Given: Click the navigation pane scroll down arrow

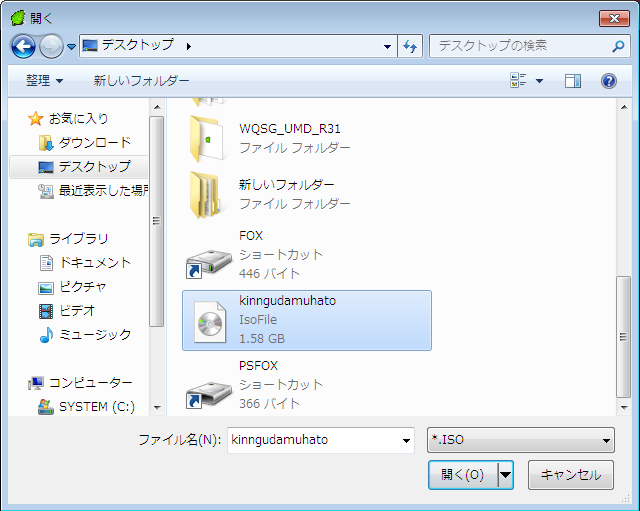Looking at the screenshot, I should pos(157,407).
